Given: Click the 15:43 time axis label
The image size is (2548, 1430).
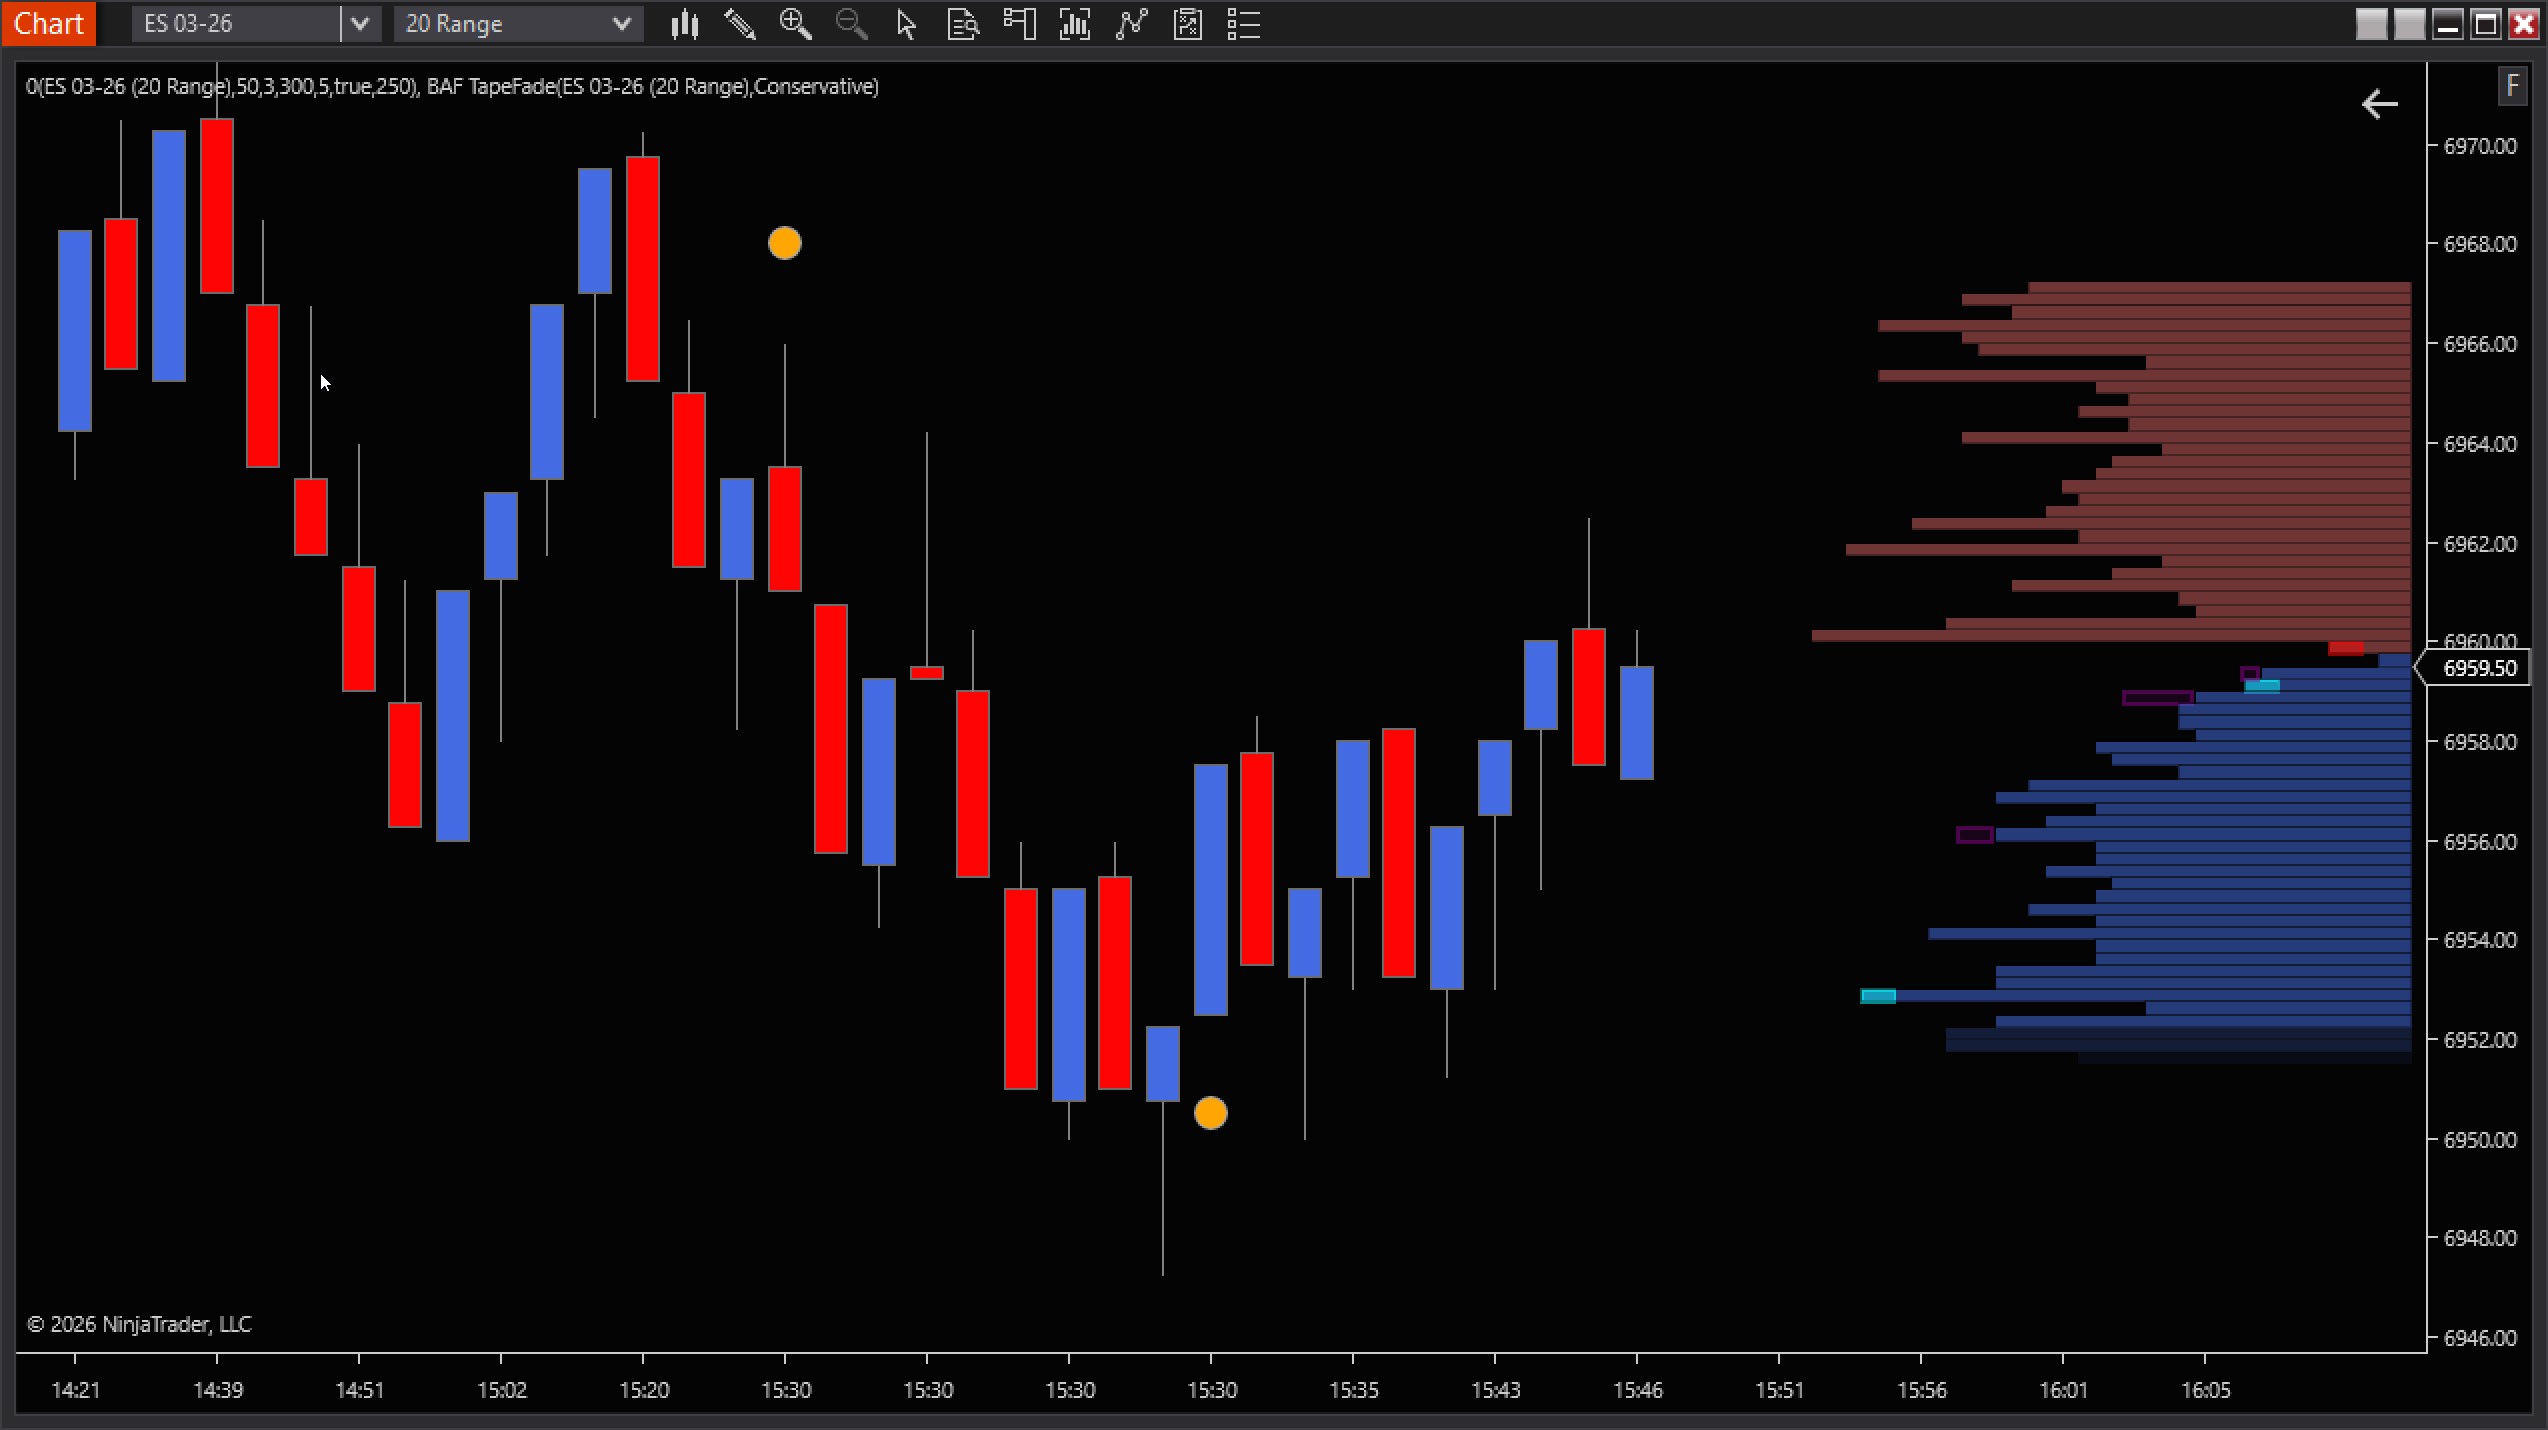Looking at the screenshot, I should point(1496,1390).
